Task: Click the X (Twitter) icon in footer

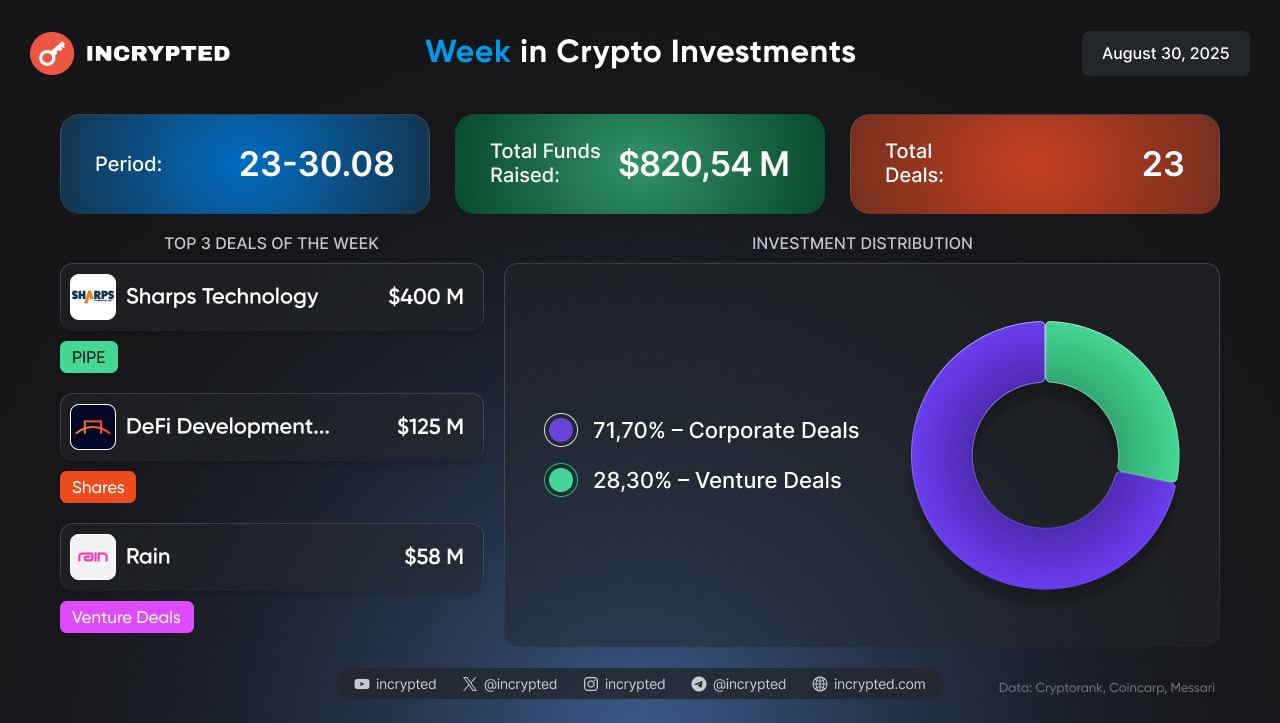Action: click(x=470, y=684)
